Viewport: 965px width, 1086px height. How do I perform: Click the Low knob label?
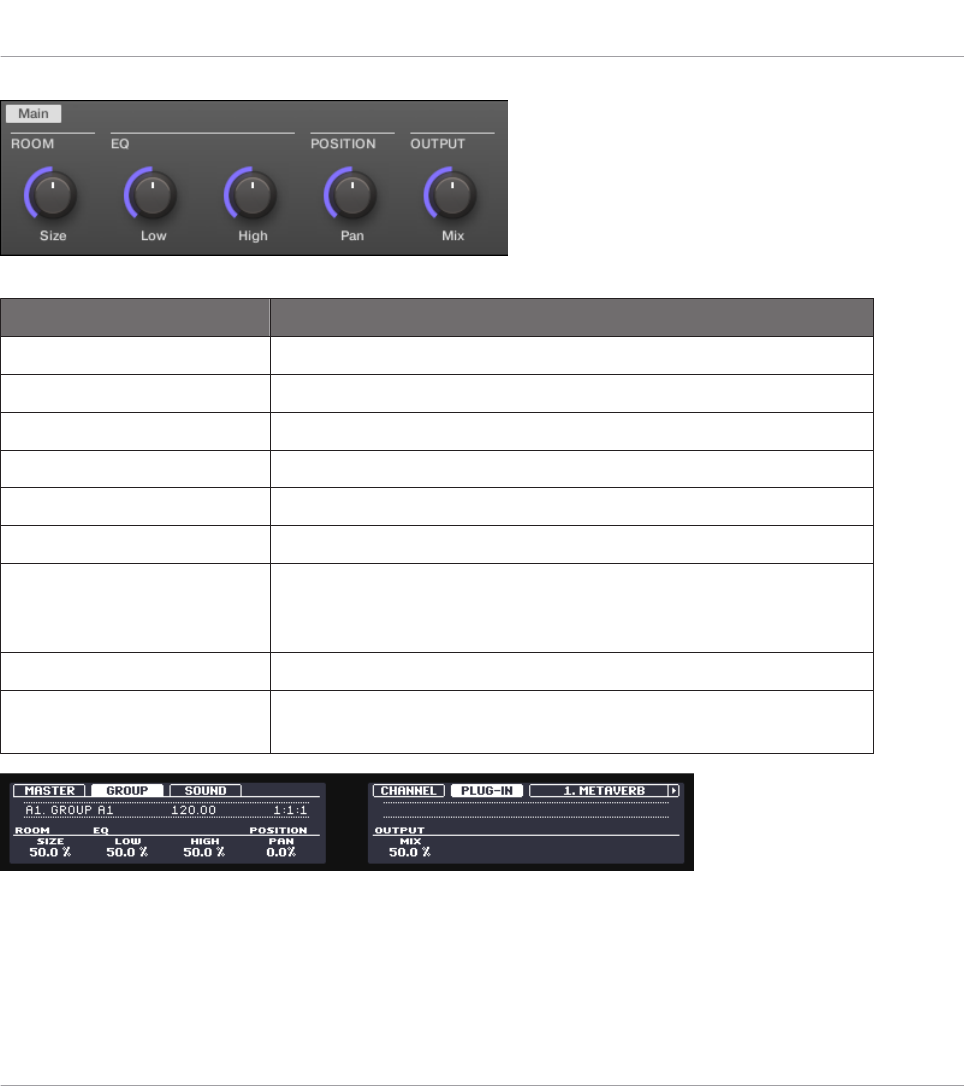click(153, 235)
